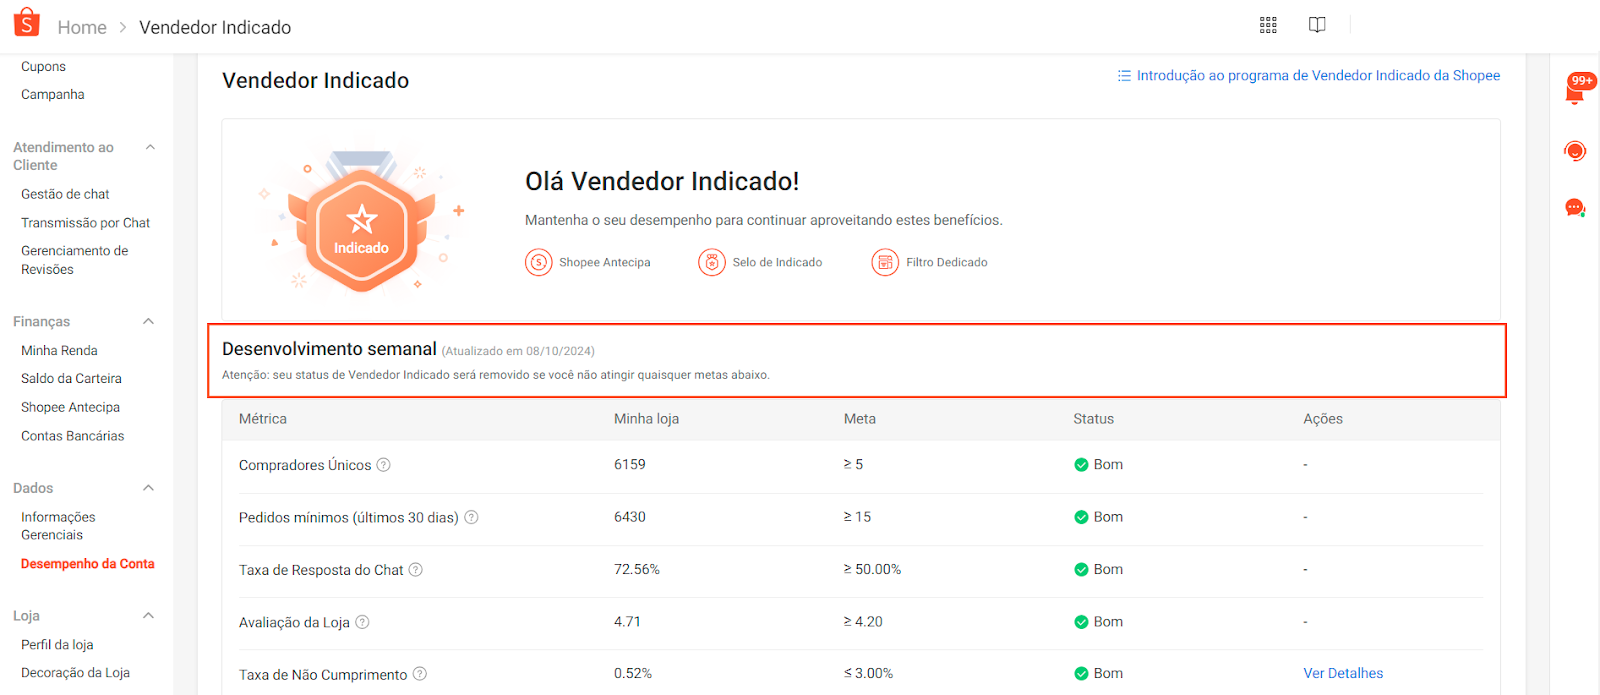Click the ≤ 3.00% non-fulfillment target
The image size is (1600, 695).
(x=869, y=673)
